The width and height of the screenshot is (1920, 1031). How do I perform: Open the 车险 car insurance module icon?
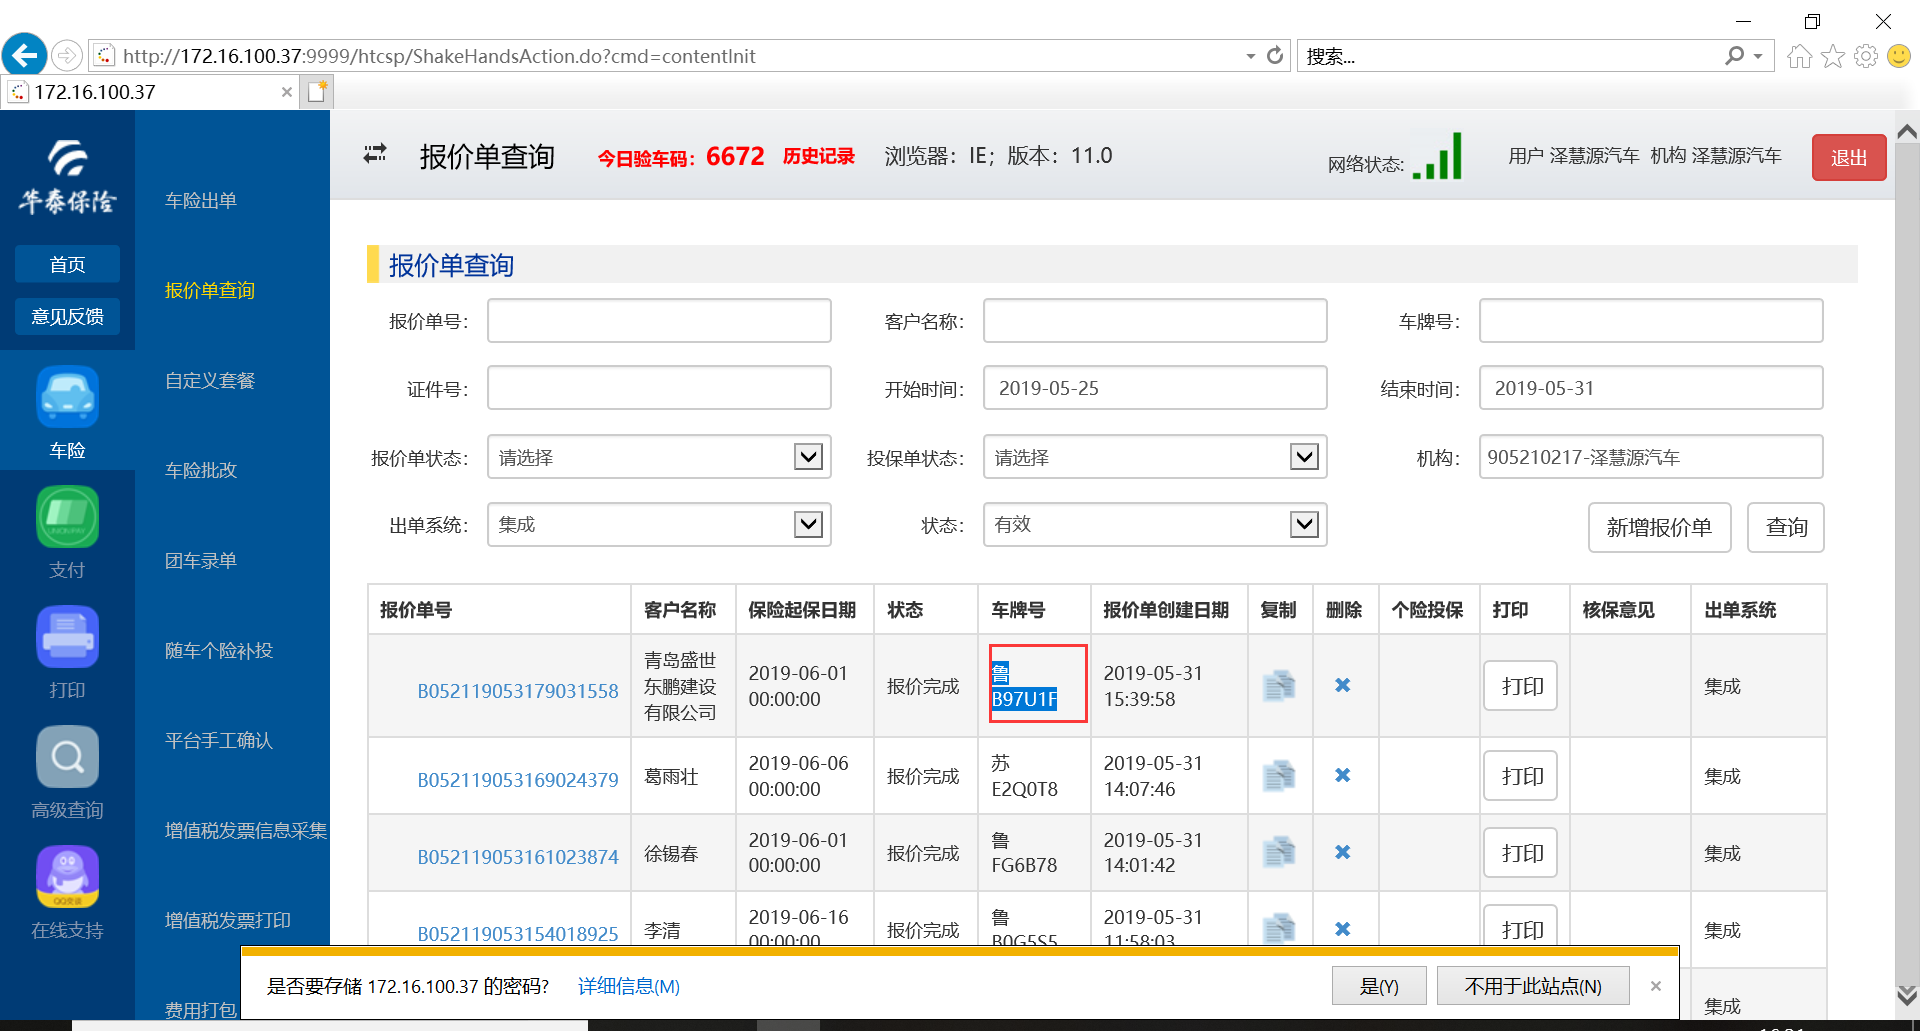[x=67, y=398]
